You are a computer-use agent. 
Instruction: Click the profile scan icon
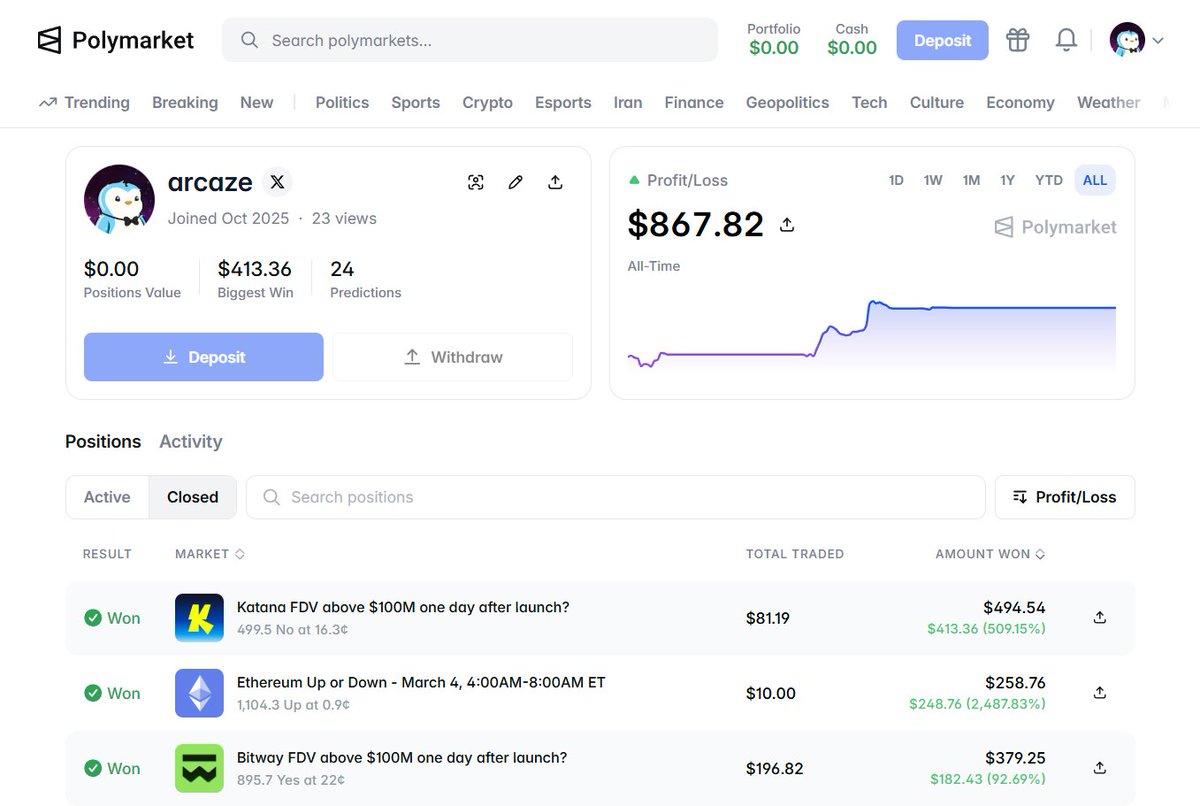476,182
